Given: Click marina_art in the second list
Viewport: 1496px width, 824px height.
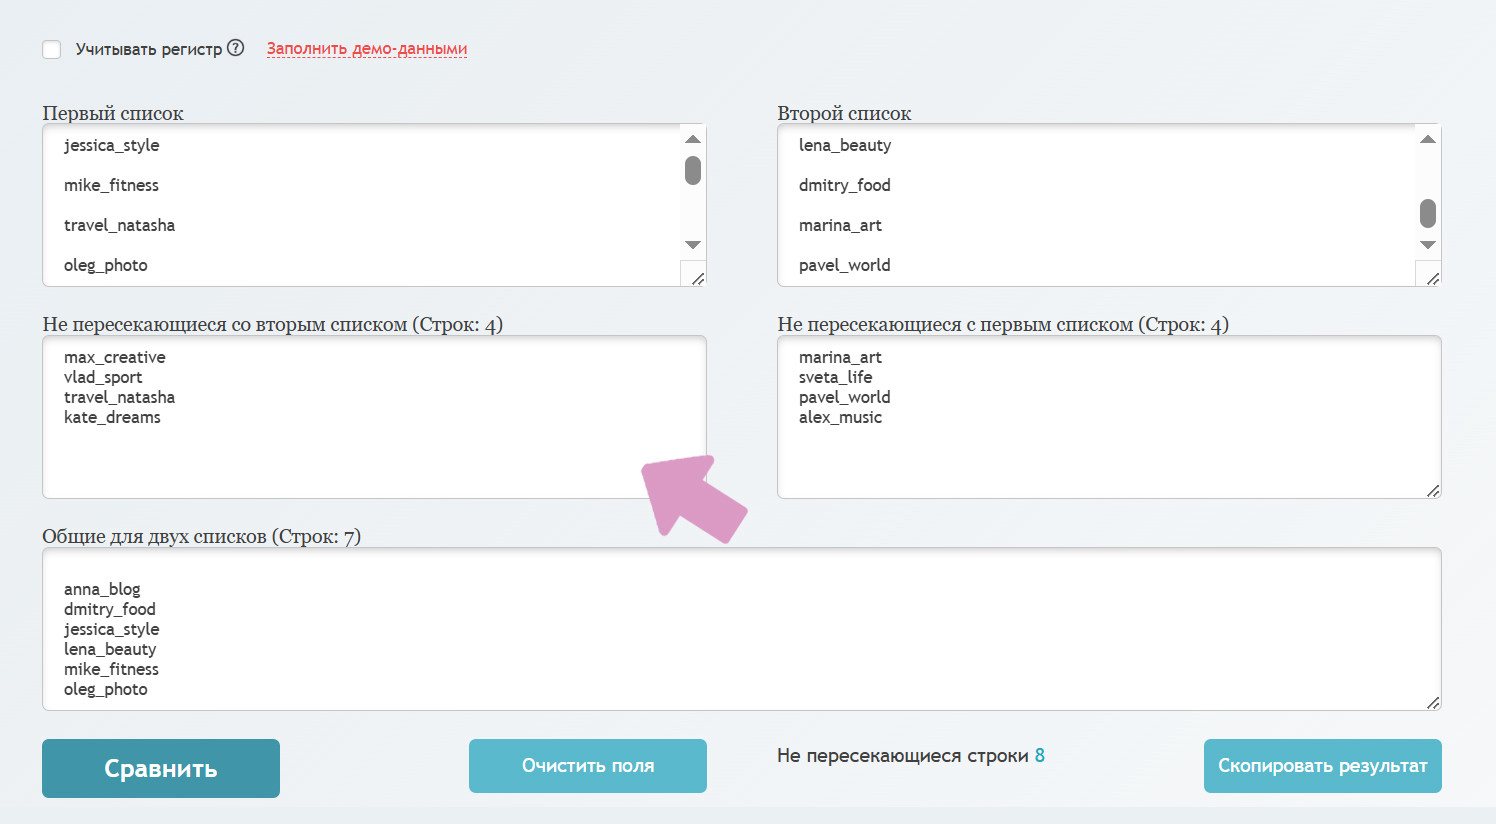Looking at the screenshot, I should 841,225.
